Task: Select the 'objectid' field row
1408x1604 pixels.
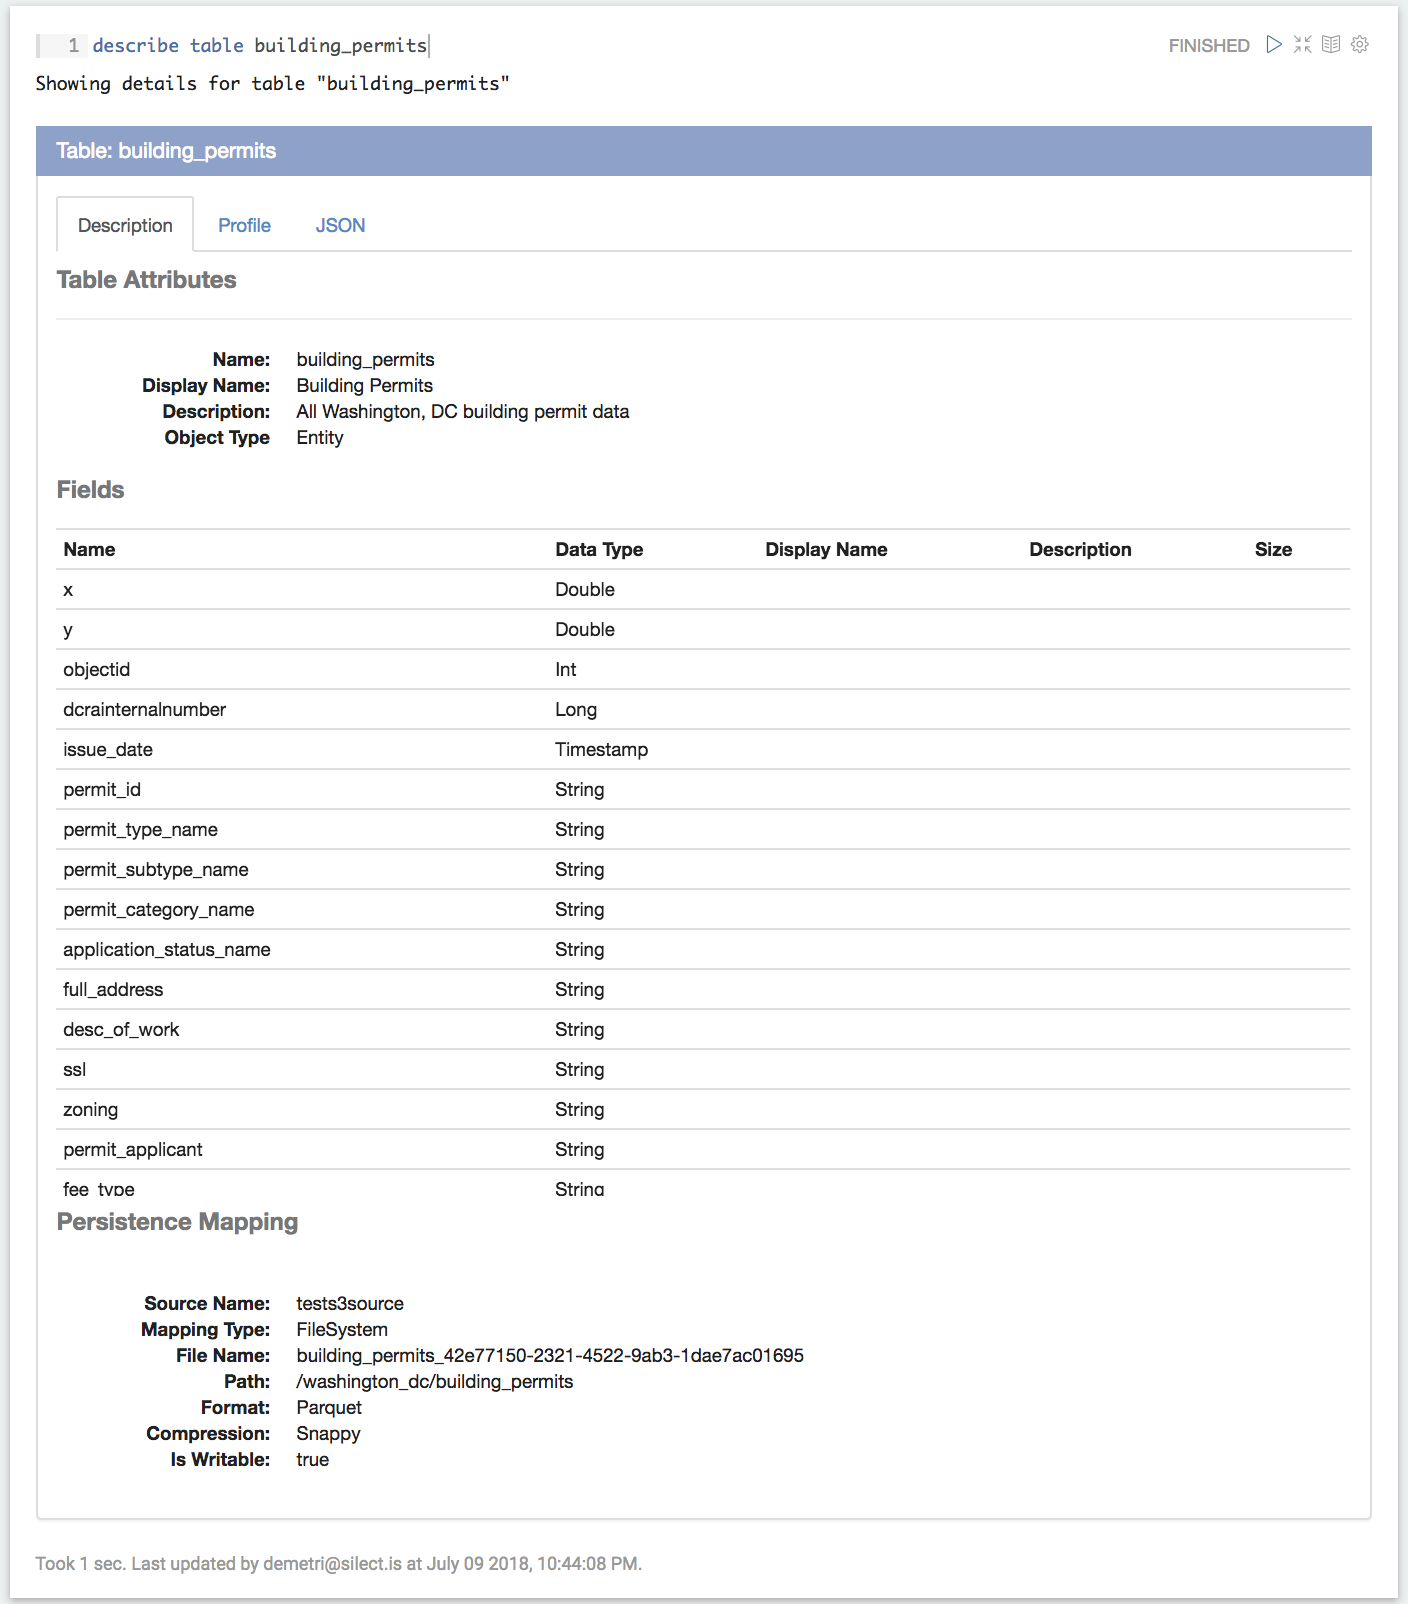Action: pos(703,669)
